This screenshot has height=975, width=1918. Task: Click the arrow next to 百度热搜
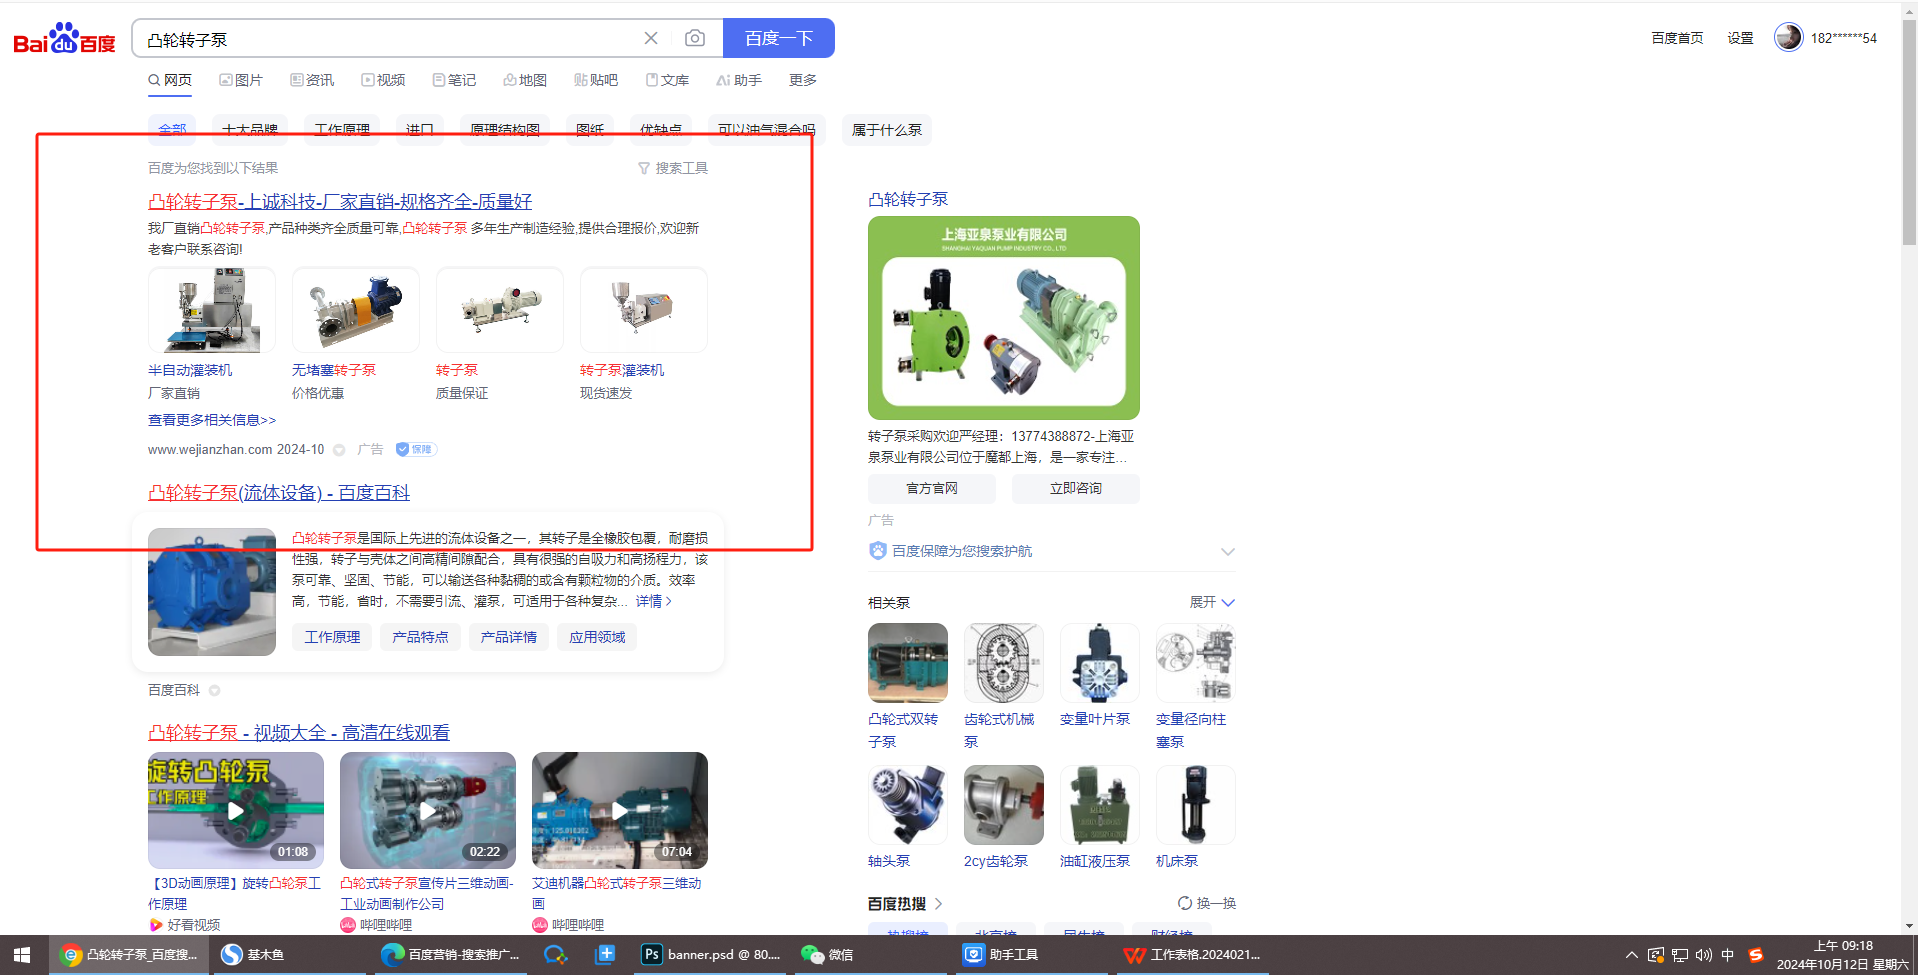(x=939, y=903)
